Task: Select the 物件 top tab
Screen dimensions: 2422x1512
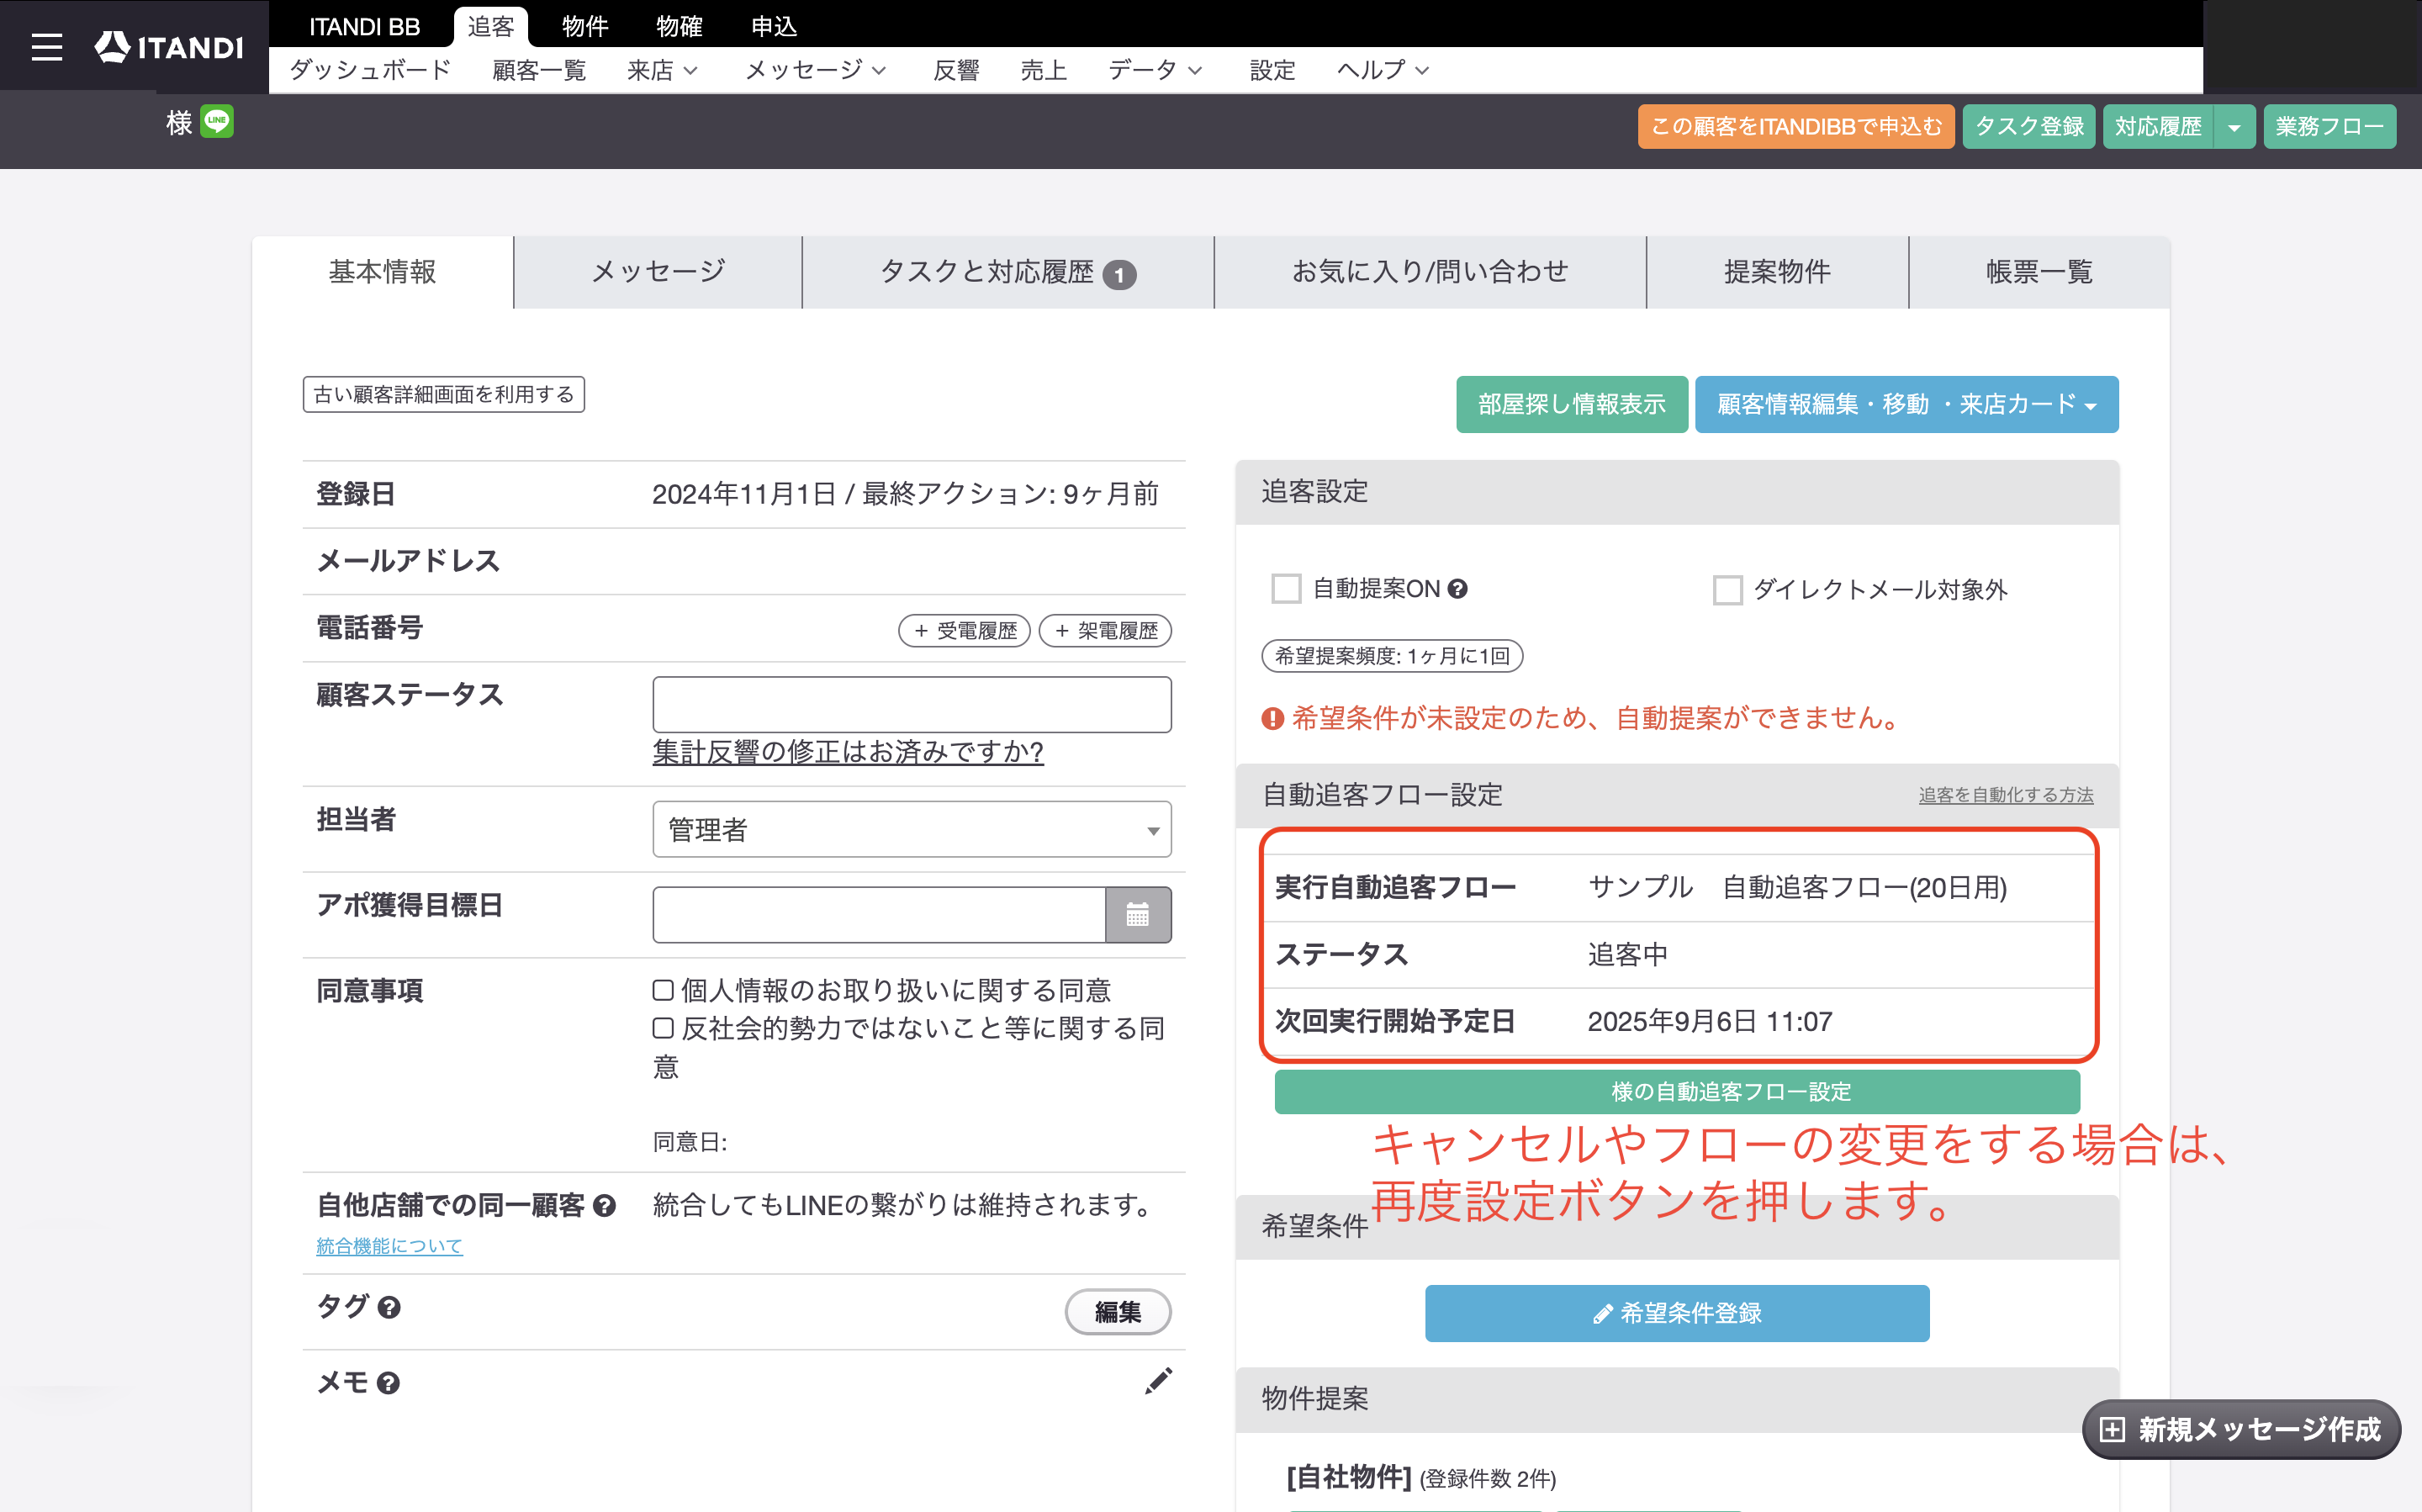Action: 585,26
